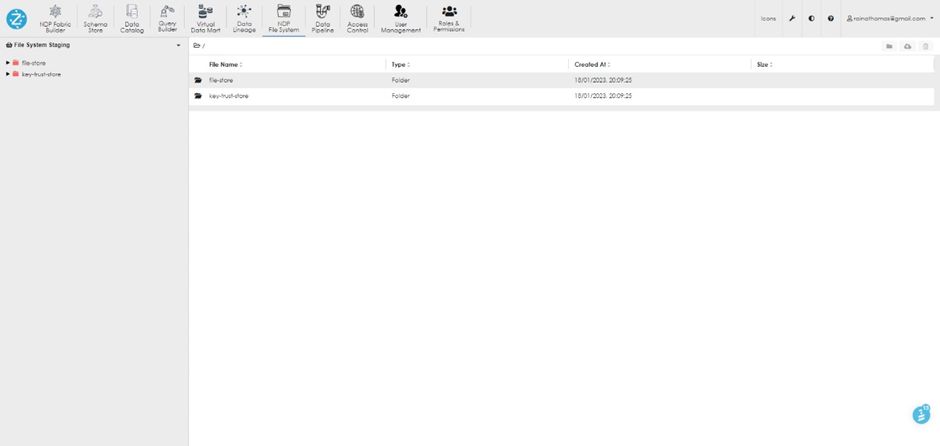Viewport: 940px width, 446px height.
Task: Open the Data Lineage view
Action: [244, 18]
